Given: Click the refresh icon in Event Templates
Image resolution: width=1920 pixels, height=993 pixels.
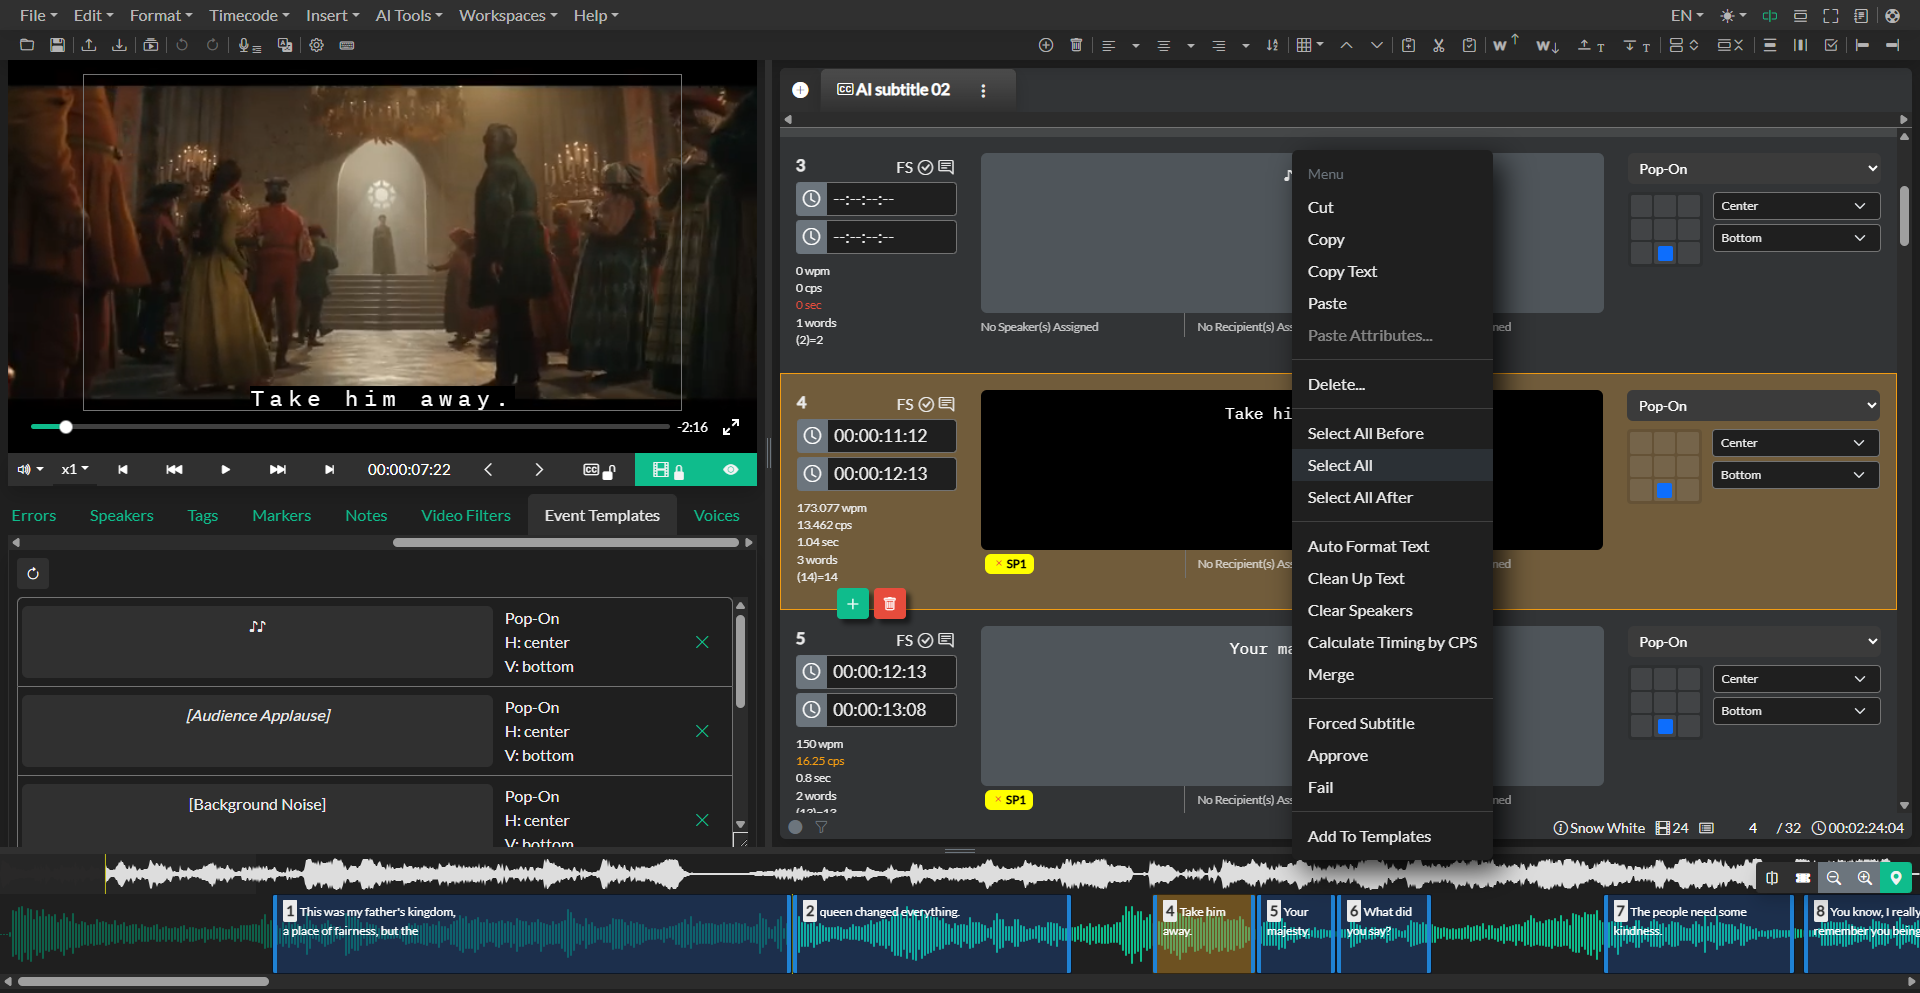Looking at the screenshot, I should (33, 573).
